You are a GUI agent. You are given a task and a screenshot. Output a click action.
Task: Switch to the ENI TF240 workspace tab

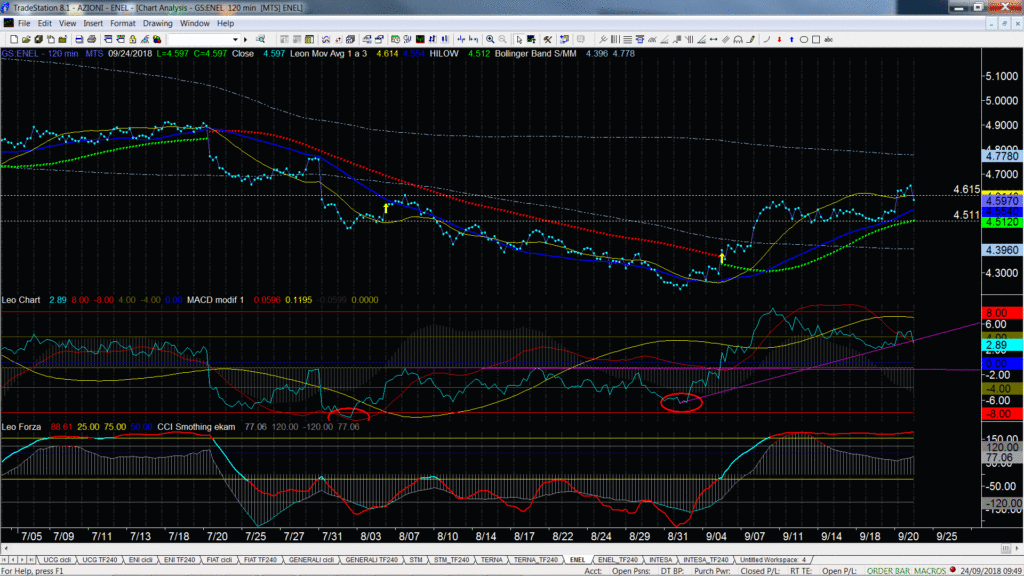pyautogui.click(x=180, y=560)
